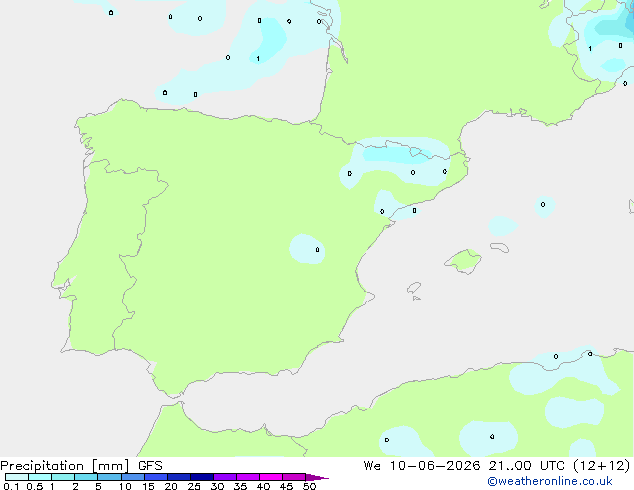Select the 5–10 mm legend color box
Screen dimensions: 634x490
coord(109,477)
